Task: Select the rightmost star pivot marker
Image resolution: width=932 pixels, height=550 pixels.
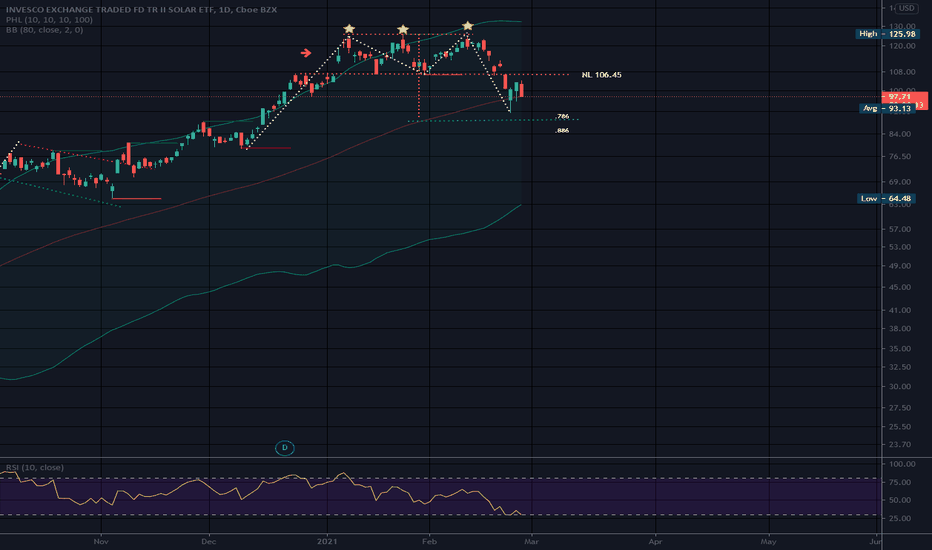Action: click(x=468, y=26)
